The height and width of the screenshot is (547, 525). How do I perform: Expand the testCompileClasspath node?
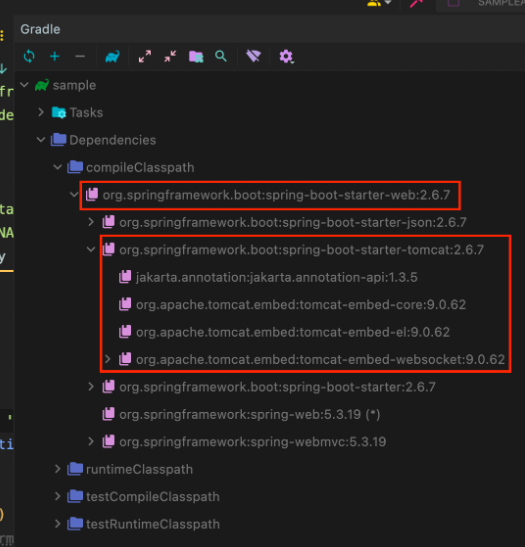click(58, 496)
